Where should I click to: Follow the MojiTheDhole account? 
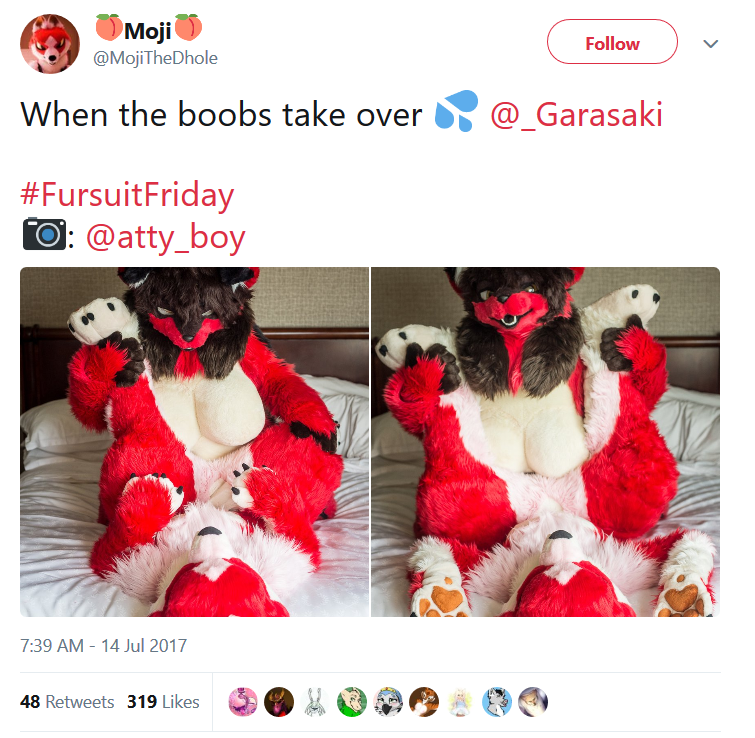click(612, 42)
